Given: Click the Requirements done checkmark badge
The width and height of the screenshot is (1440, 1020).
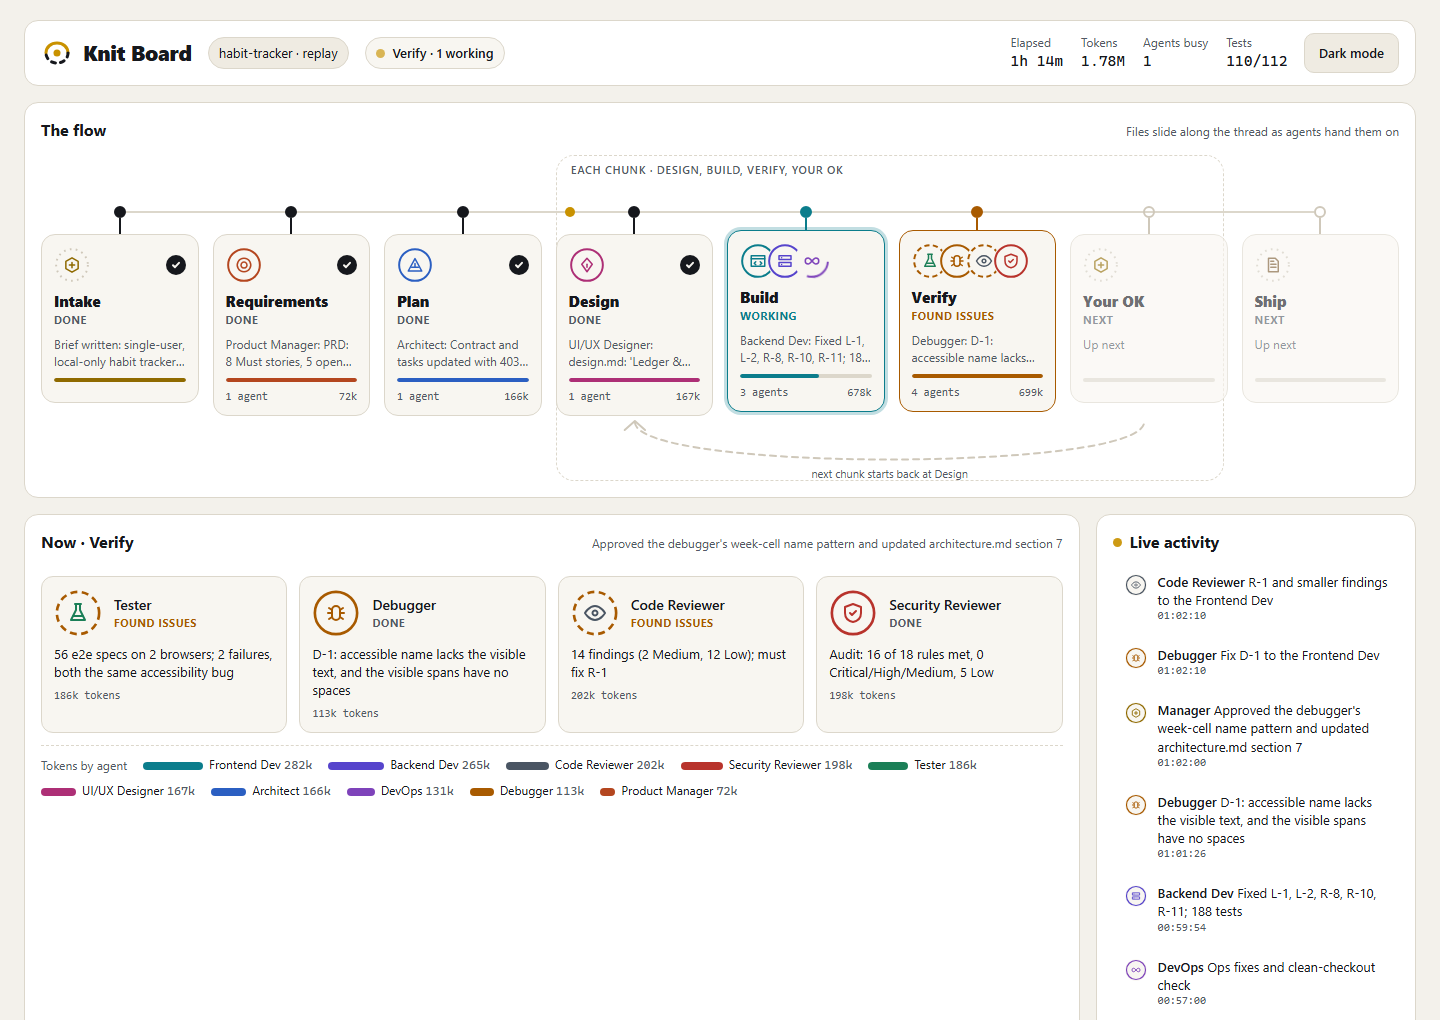Looking at the screenshot, I should click(x=347, y=265).
